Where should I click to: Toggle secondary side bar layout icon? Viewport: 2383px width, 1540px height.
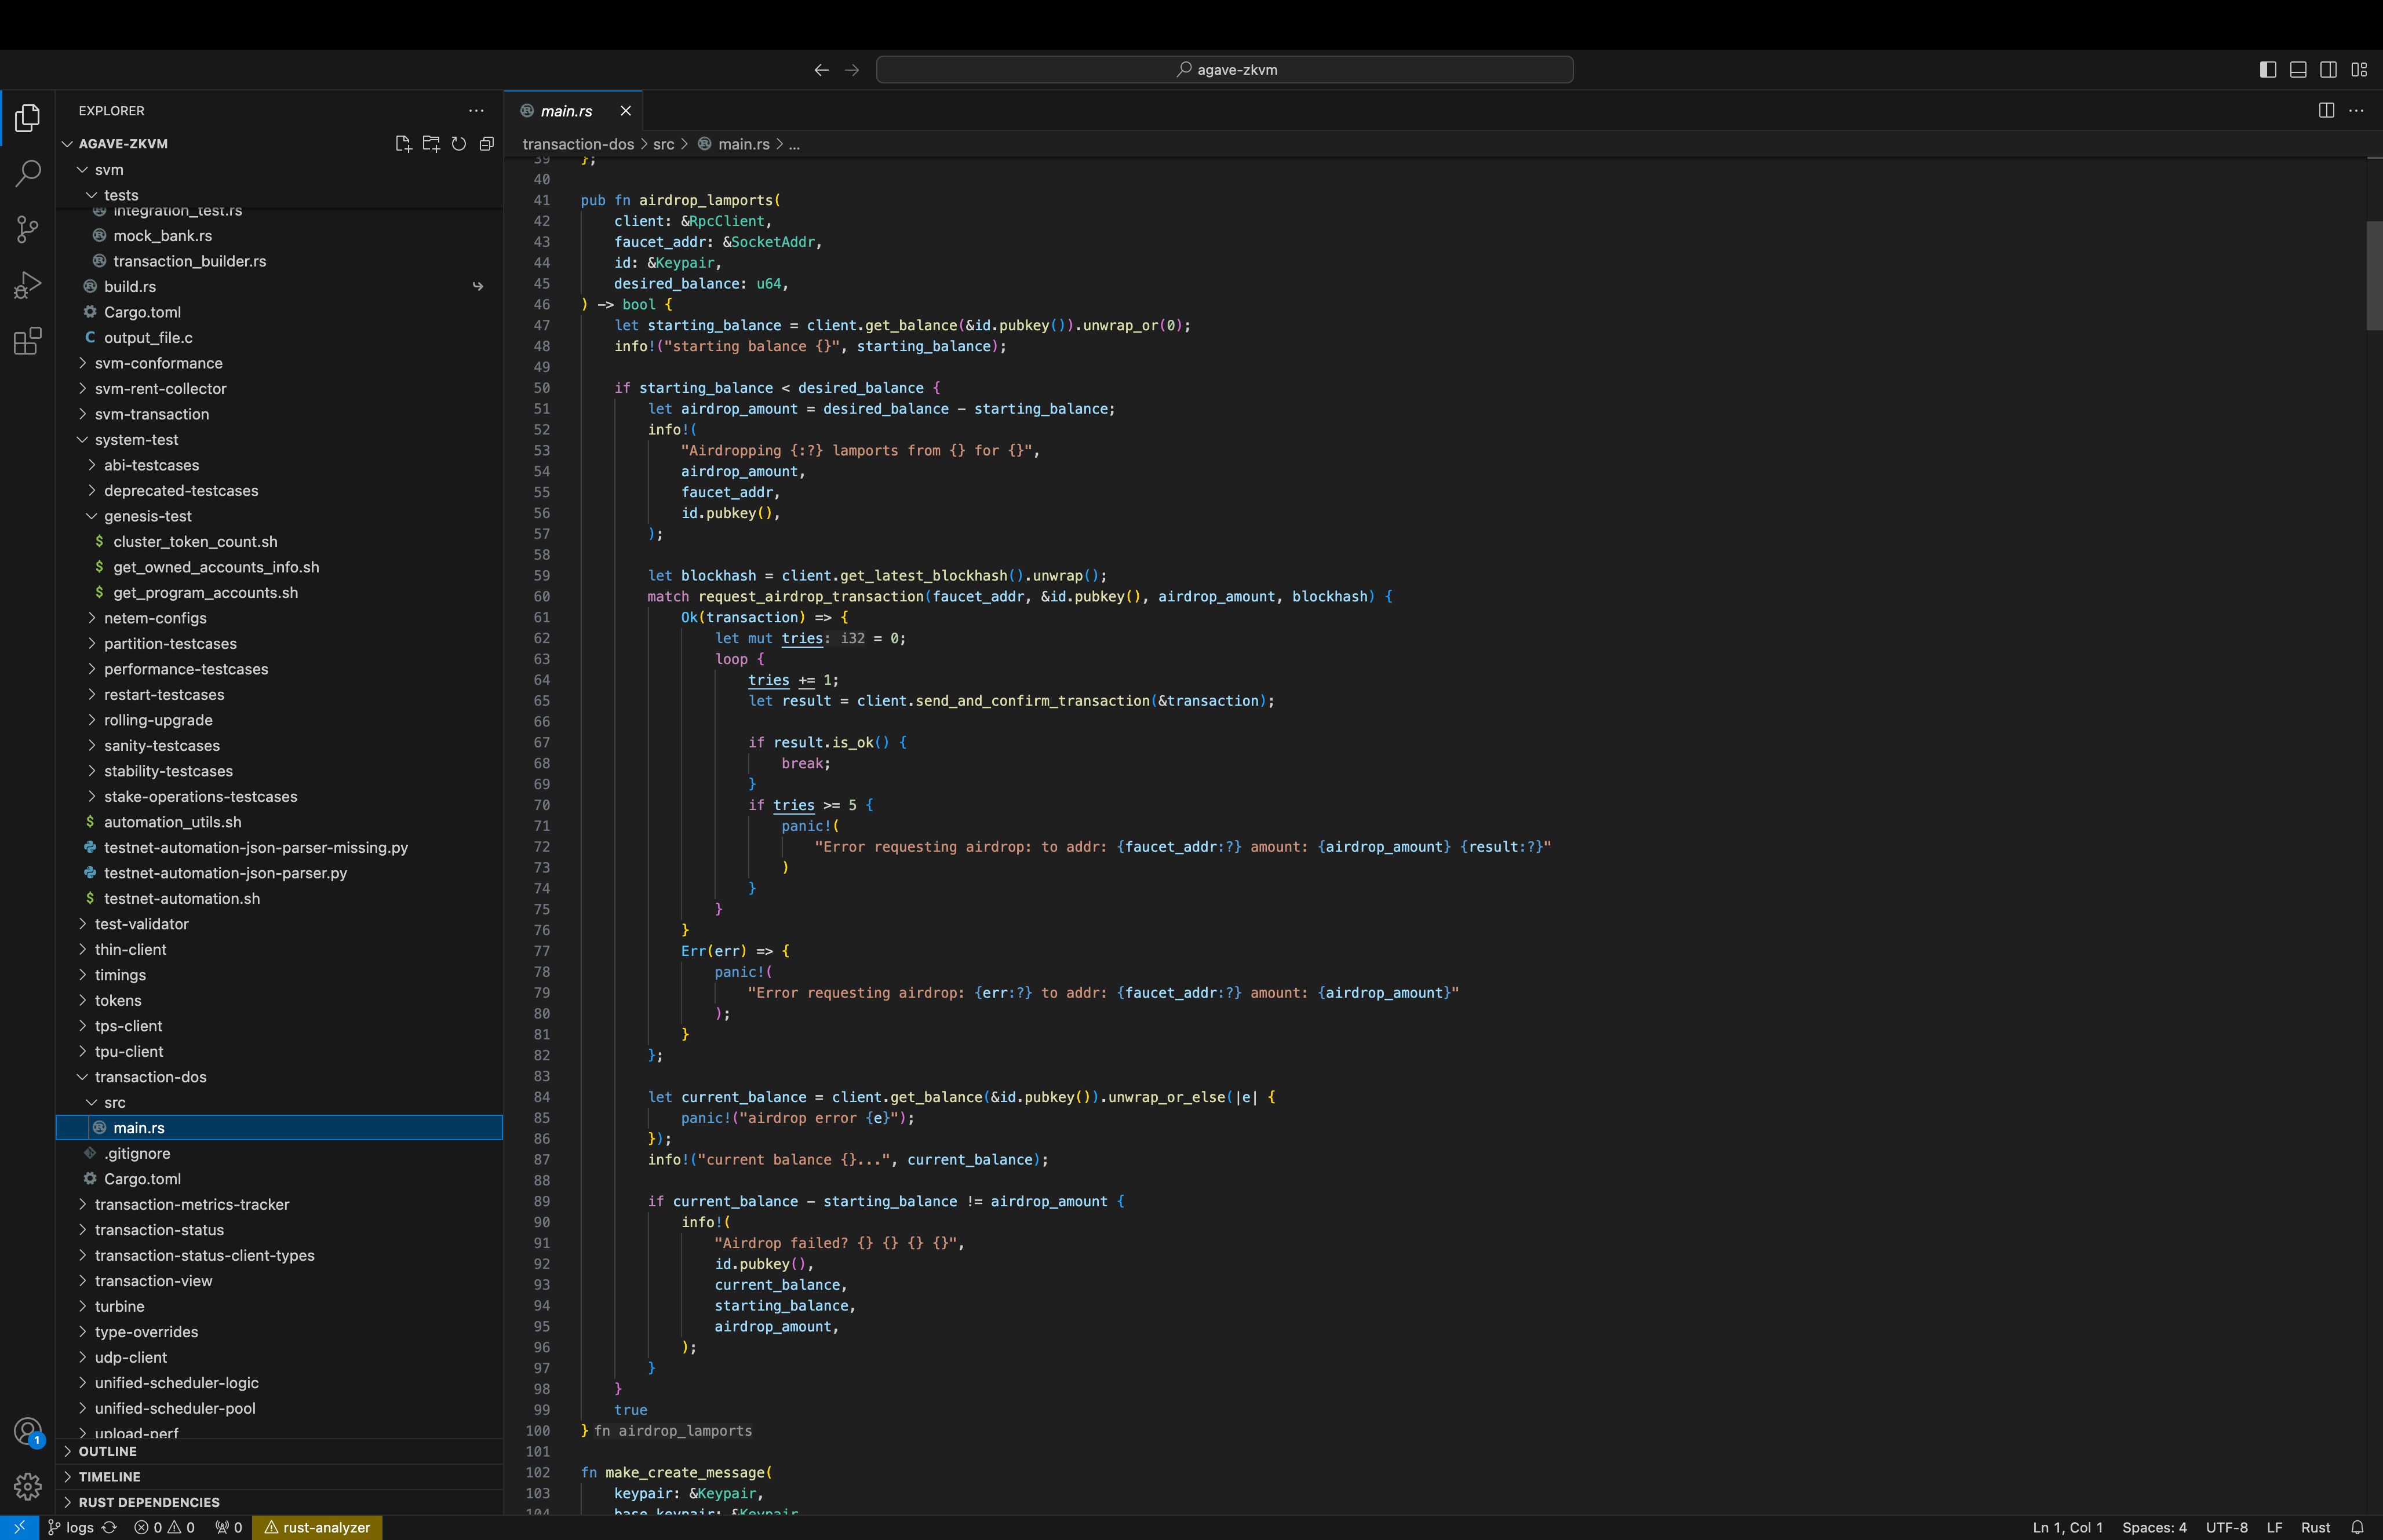(2328, 70)
